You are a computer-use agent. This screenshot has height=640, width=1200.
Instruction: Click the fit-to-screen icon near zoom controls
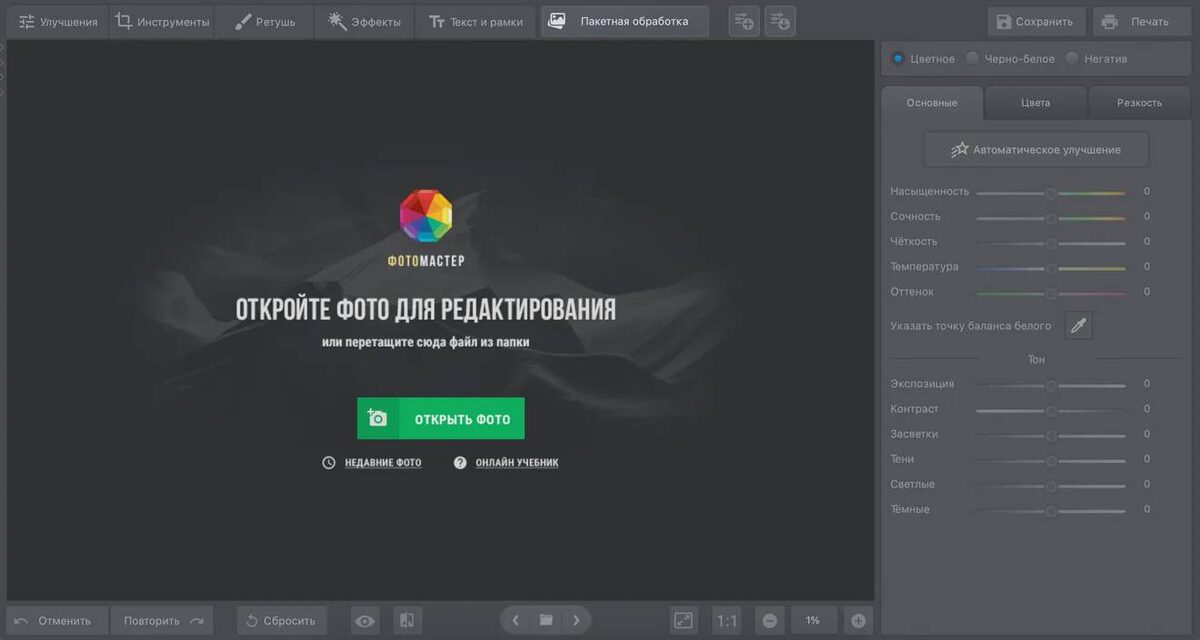point(683,620)
